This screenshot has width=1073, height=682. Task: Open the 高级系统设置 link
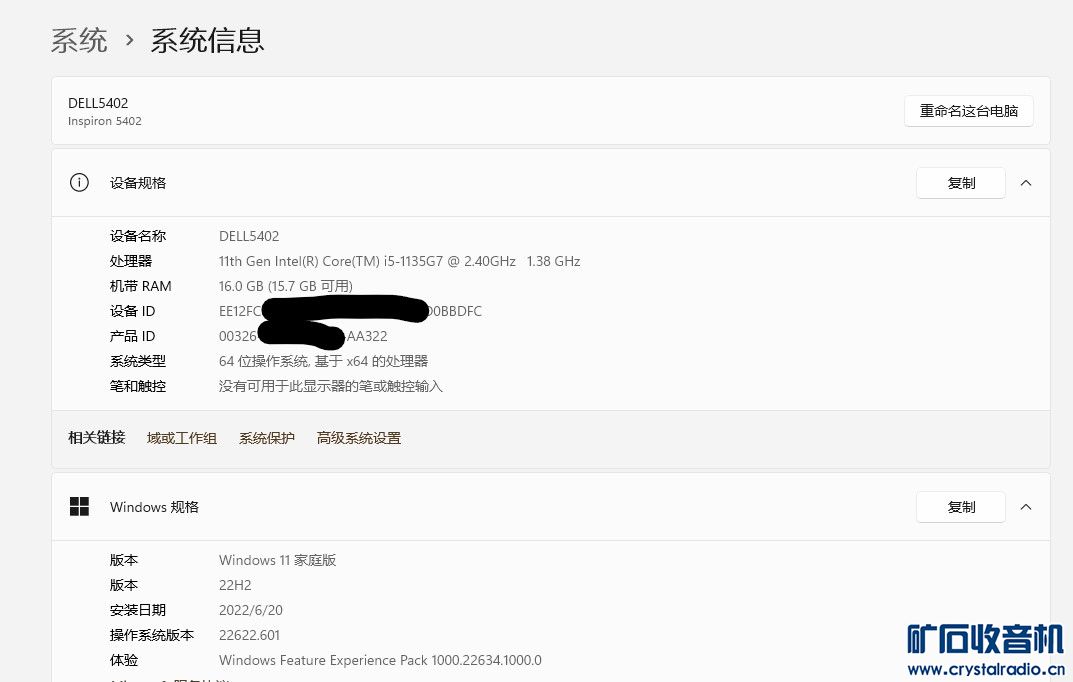(359, 438)
